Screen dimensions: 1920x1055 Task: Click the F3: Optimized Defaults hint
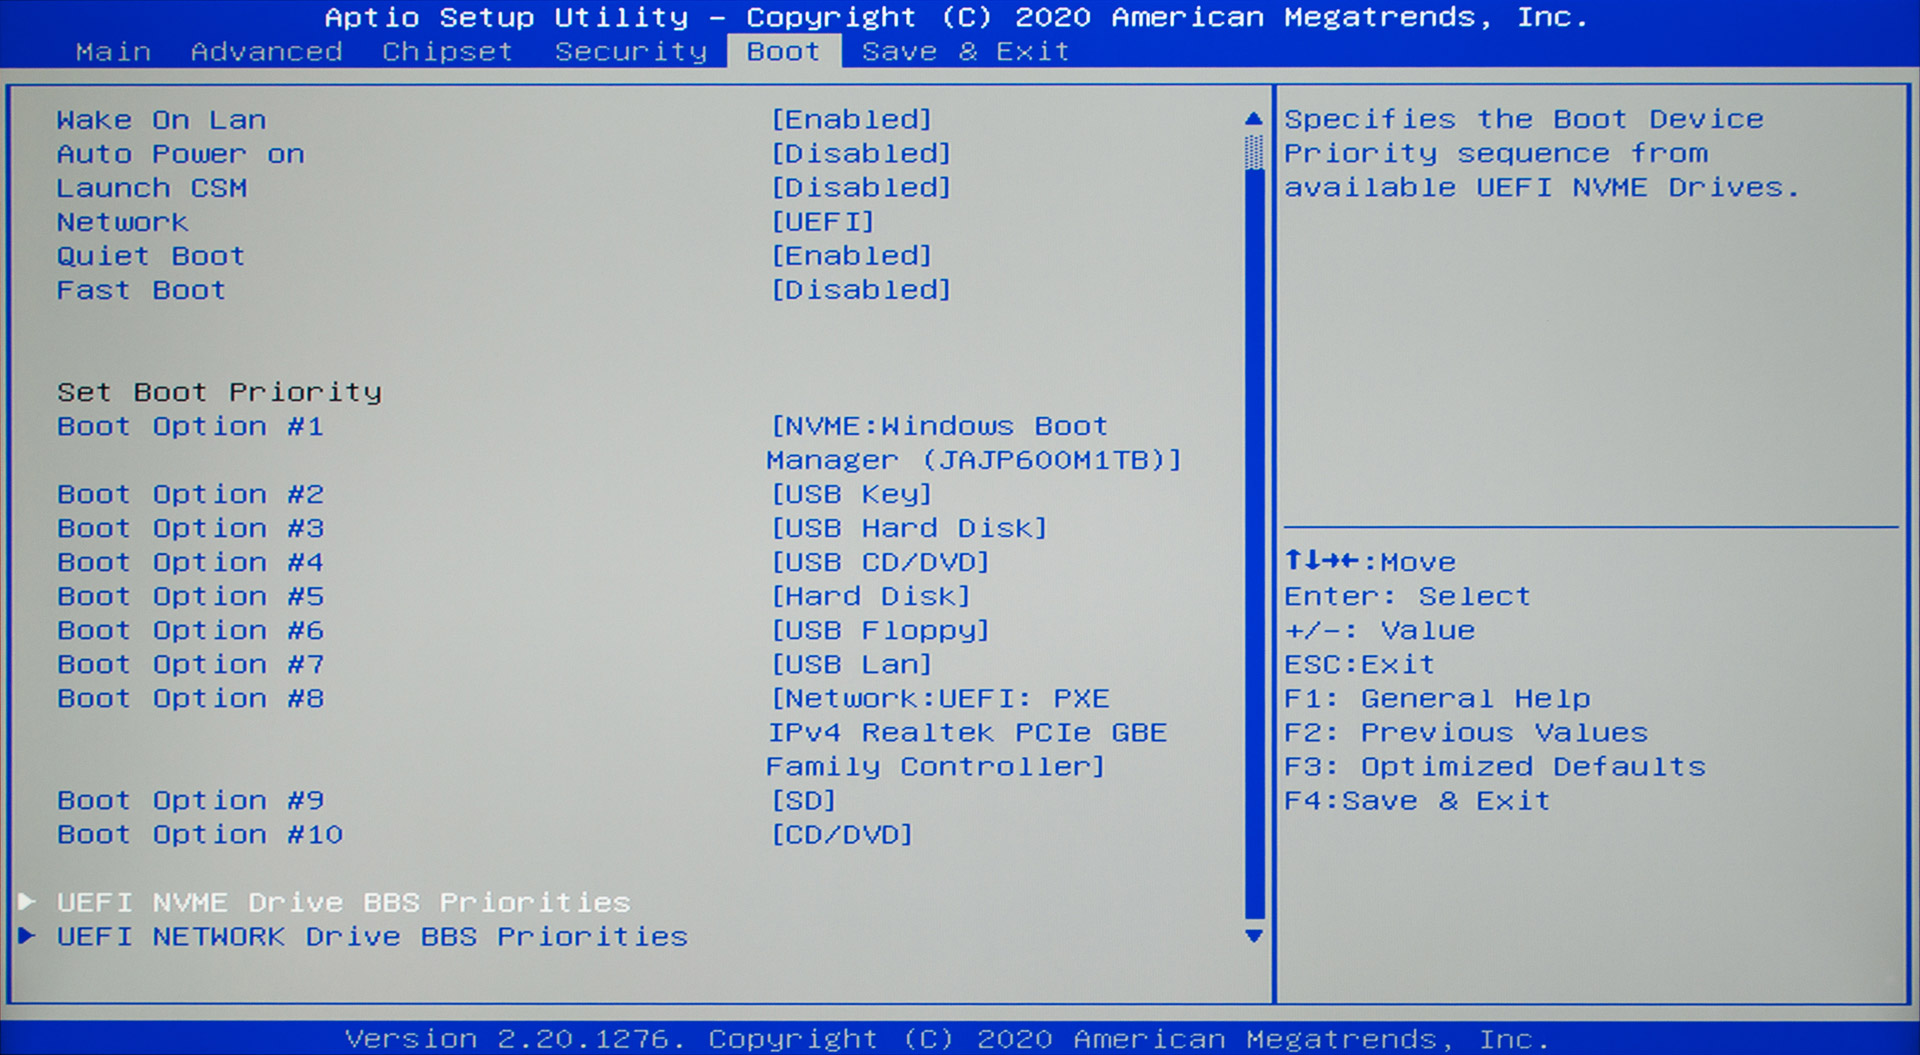coord(1495,766)
